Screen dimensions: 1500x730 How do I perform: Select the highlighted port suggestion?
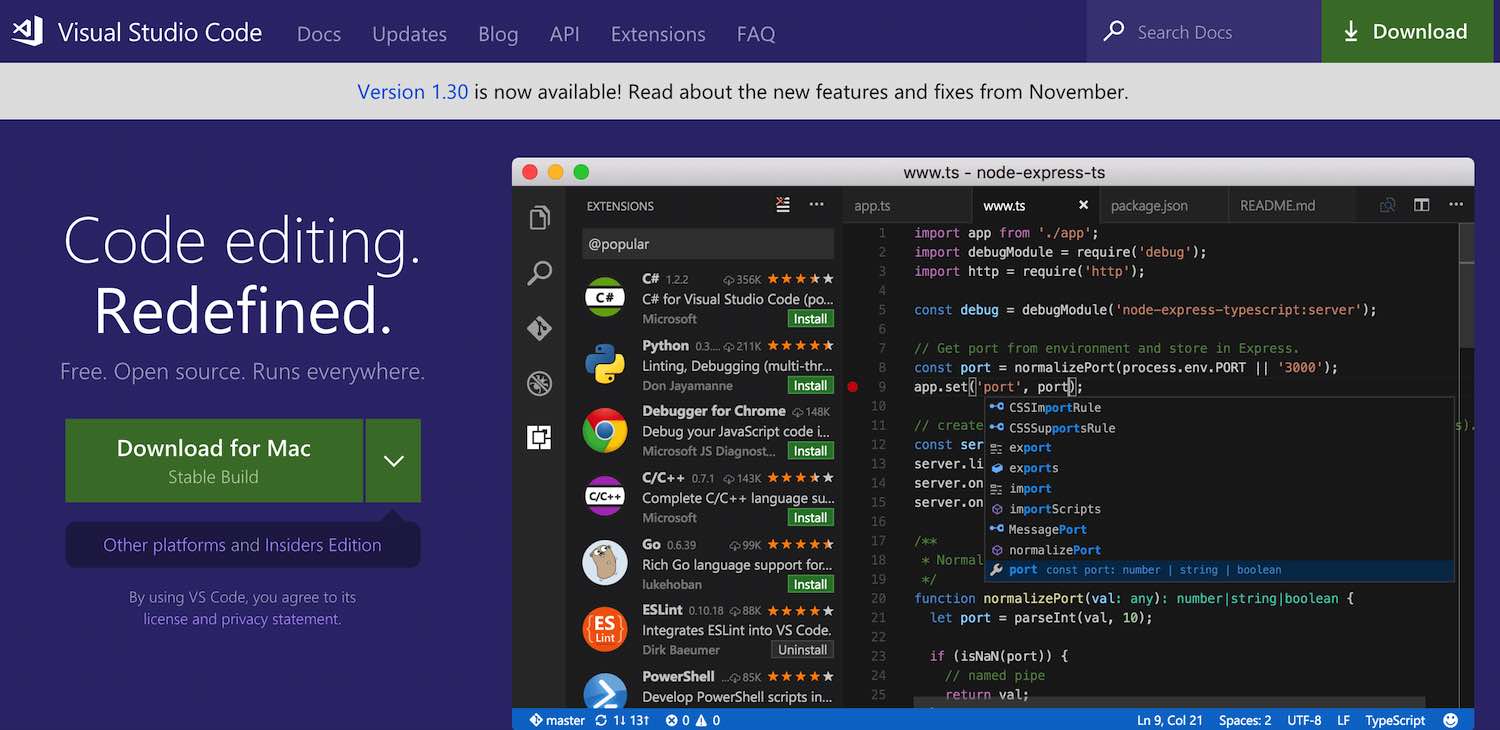click(1220, 570)
